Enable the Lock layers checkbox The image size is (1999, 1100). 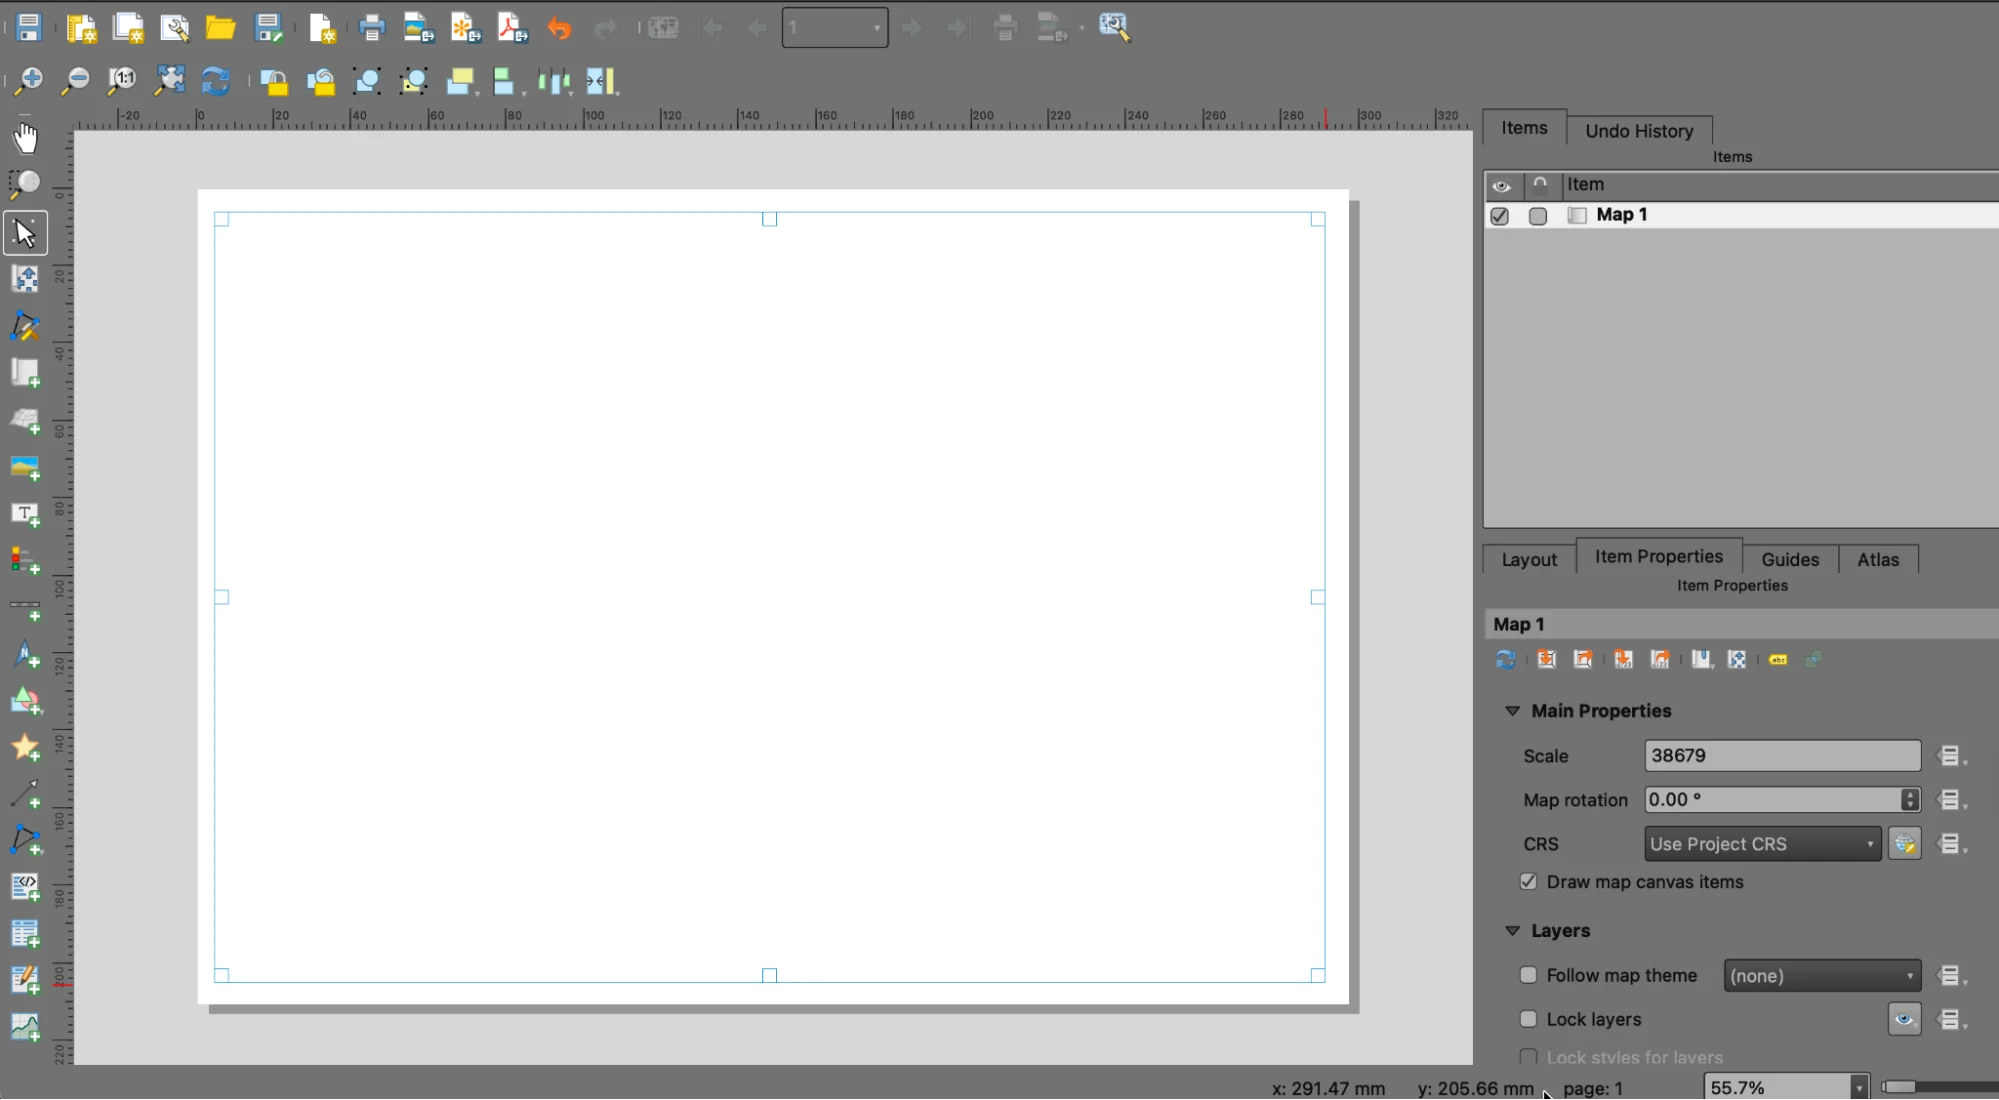(x=1528, y=1019)
